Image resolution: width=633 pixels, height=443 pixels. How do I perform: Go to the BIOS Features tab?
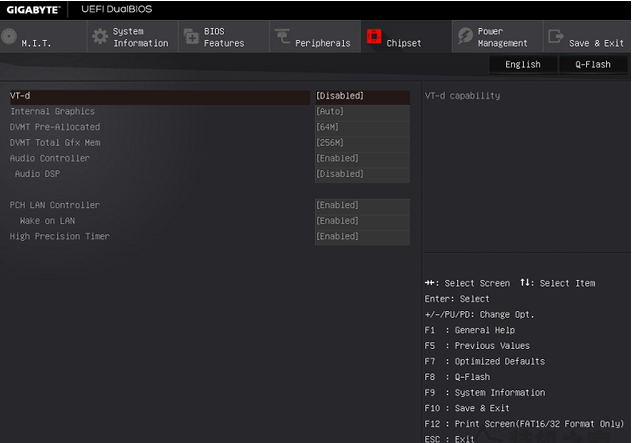coord(224,37)
